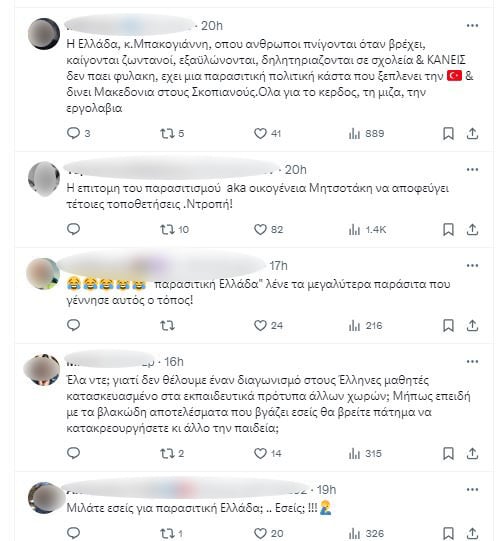Bookmark the first tweet about Ελλάδα
Image resolution: width=503 pixels, height=541 pixels.
point(448,134)
